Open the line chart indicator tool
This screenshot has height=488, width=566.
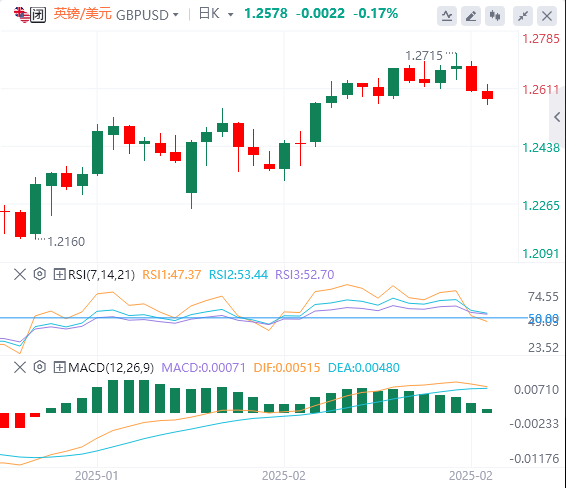tap(447, 16)
